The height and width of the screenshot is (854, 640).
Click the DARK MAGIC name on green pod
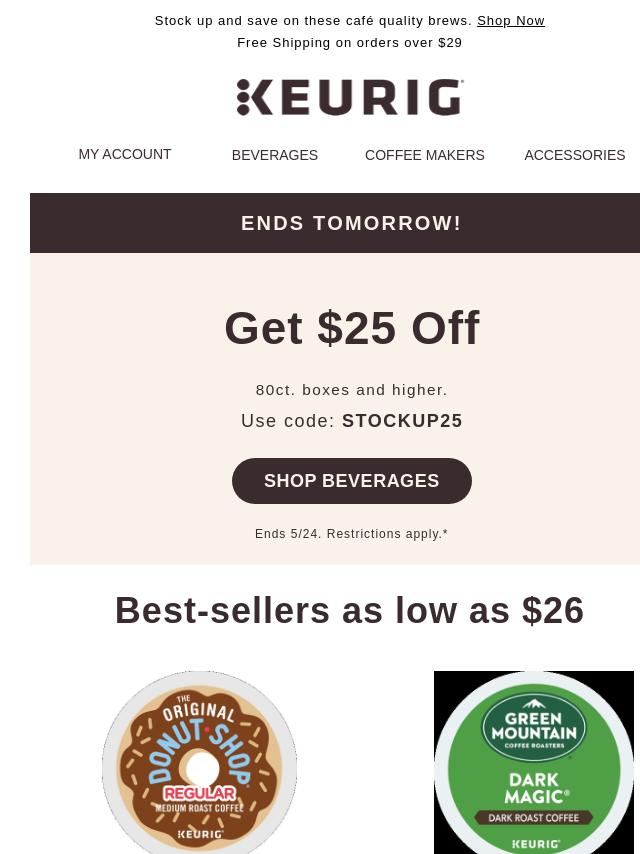click(537, 788)
